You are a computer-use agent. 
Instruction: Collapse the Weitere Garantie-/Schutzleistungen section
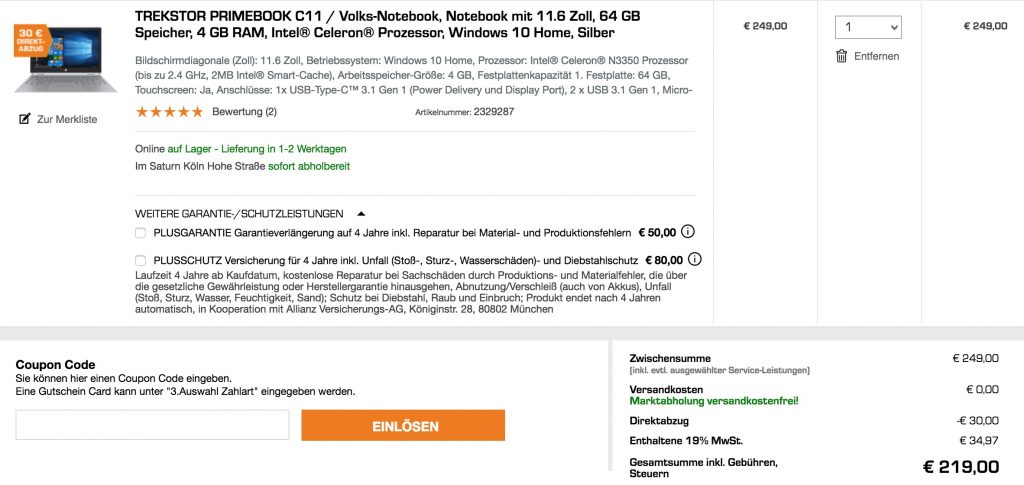(361, 213)
